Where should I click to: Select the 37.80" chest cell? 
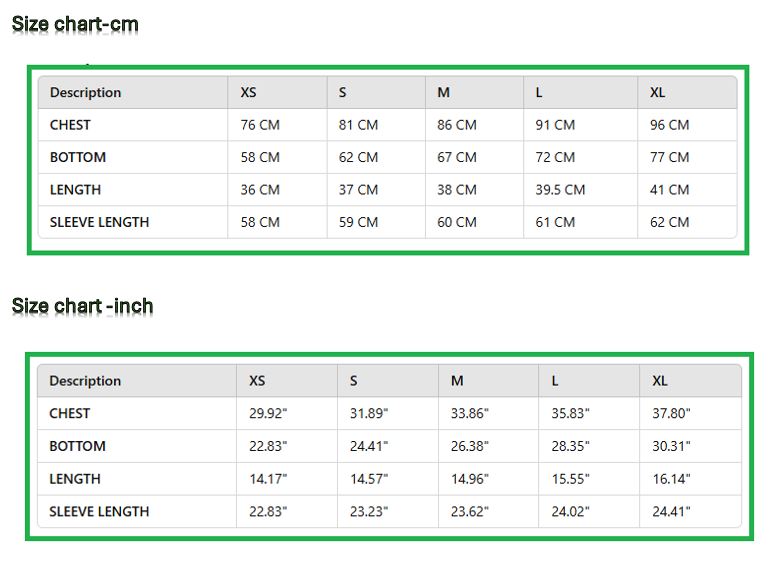coord(671,413)
